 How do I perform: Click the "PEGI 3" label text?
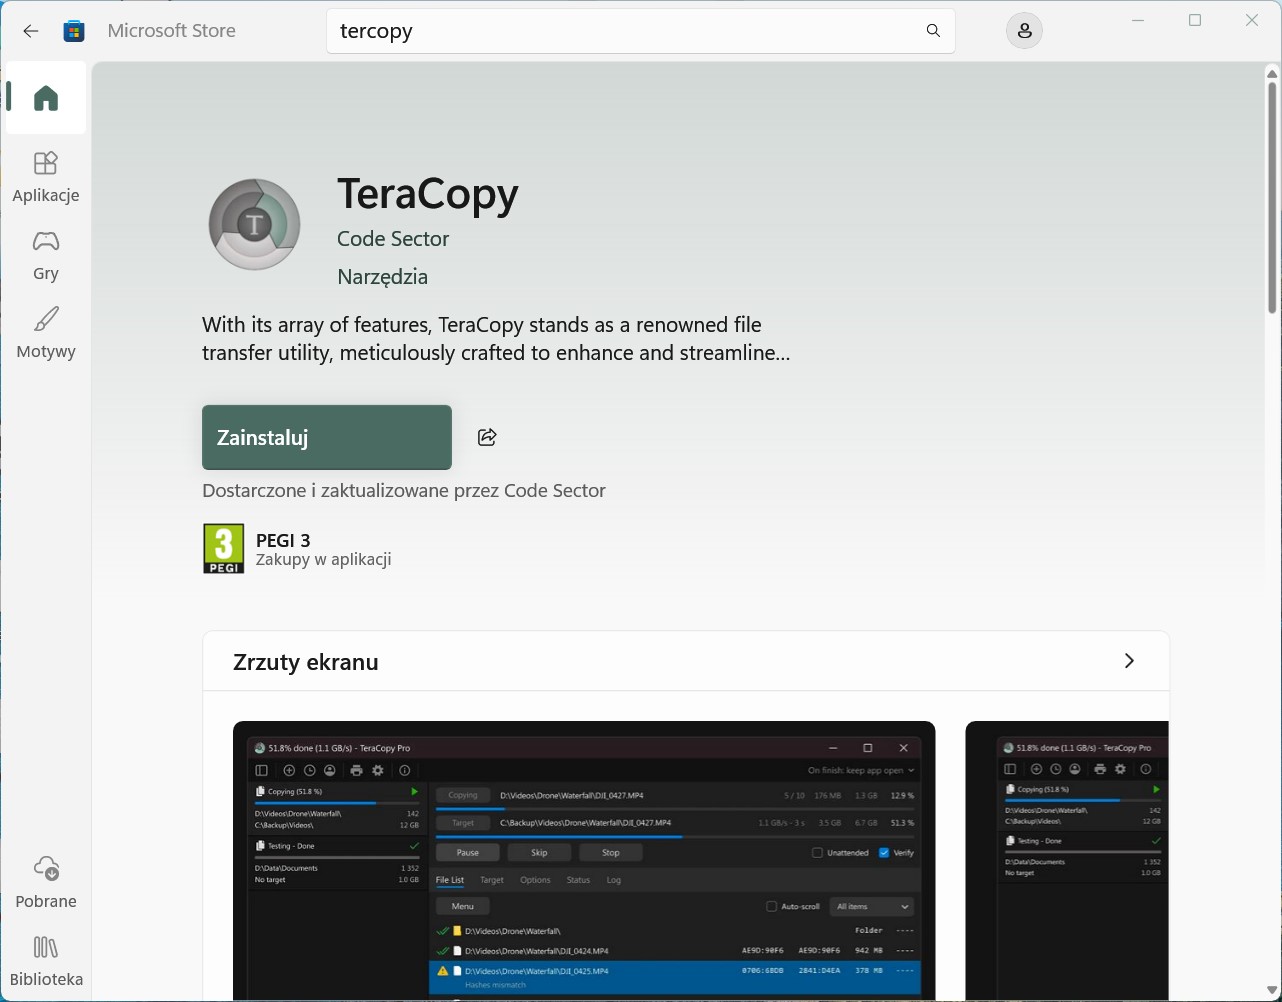(x=283, y=540)
